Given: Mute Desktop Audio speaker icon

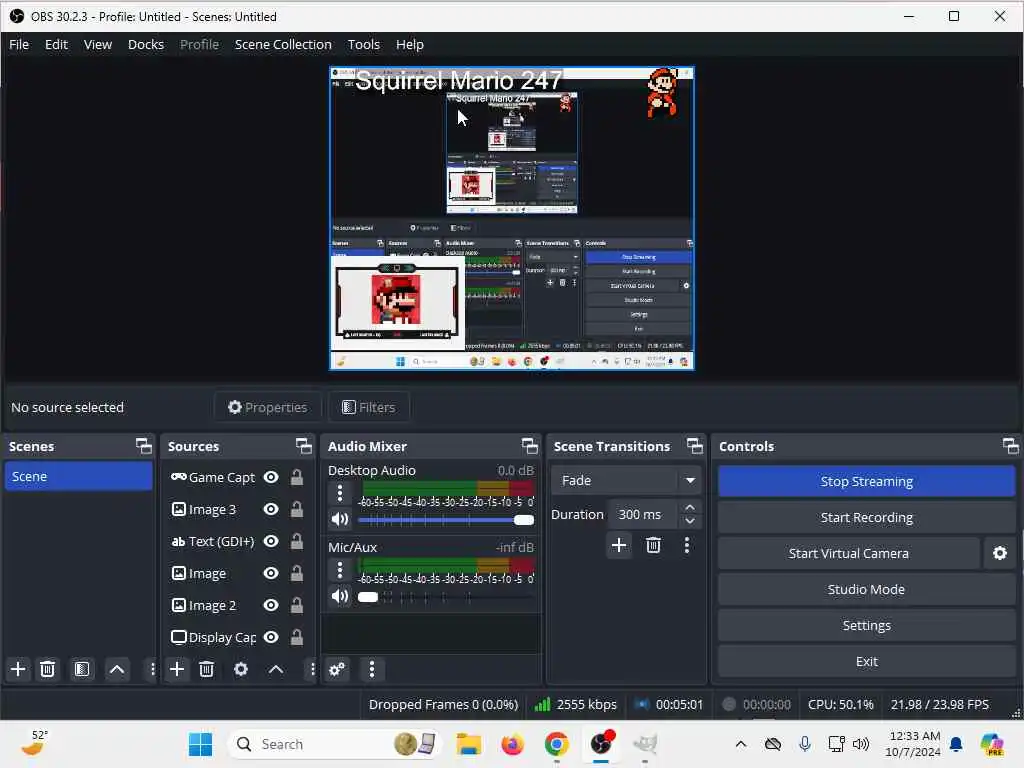Looking at the screenshot, I should coord(340,519).
